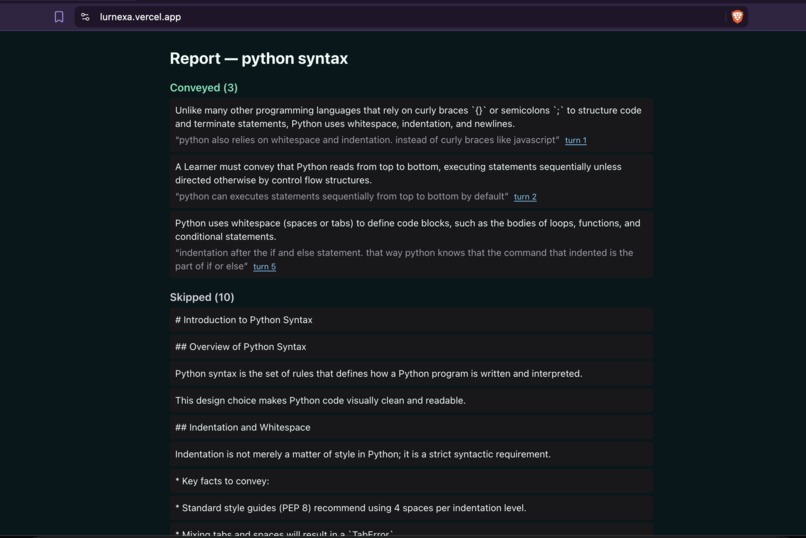Open the turn 5 link
The width and height of the screenshot is (806, 538).
[264, 267]
